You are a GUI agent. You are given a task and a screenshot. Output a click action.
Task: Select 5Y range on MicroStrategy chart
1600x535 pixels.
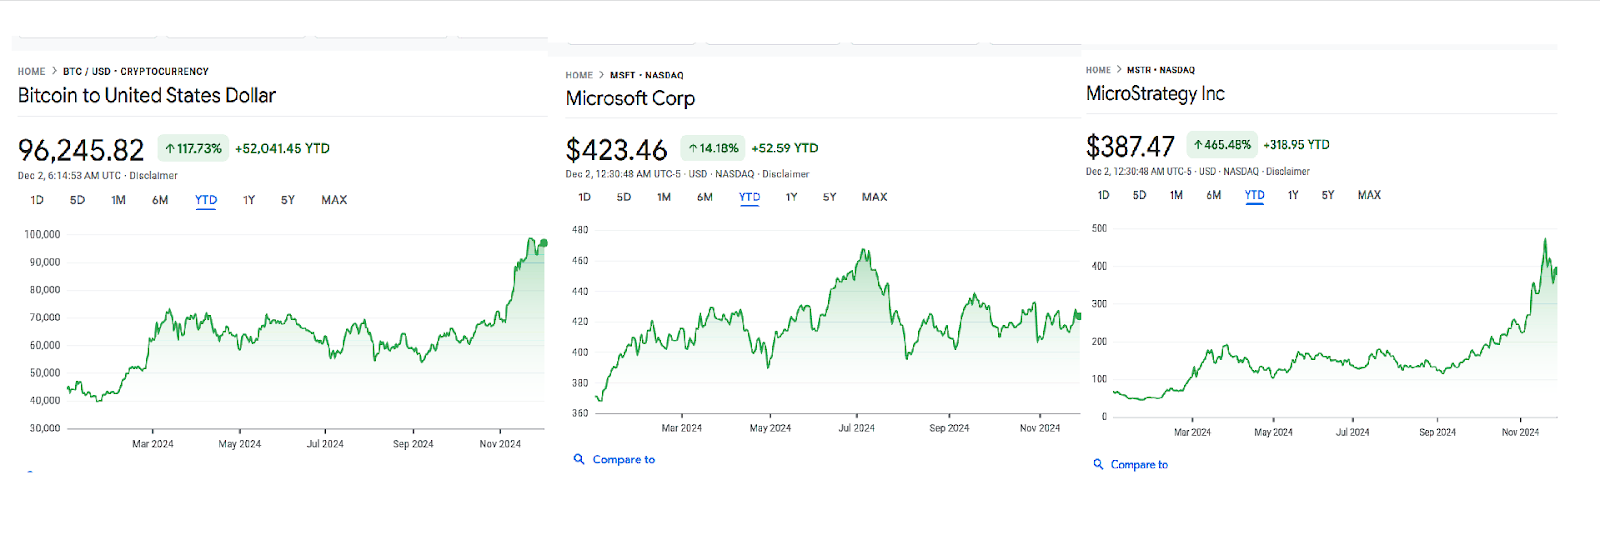pos(1328,195)
